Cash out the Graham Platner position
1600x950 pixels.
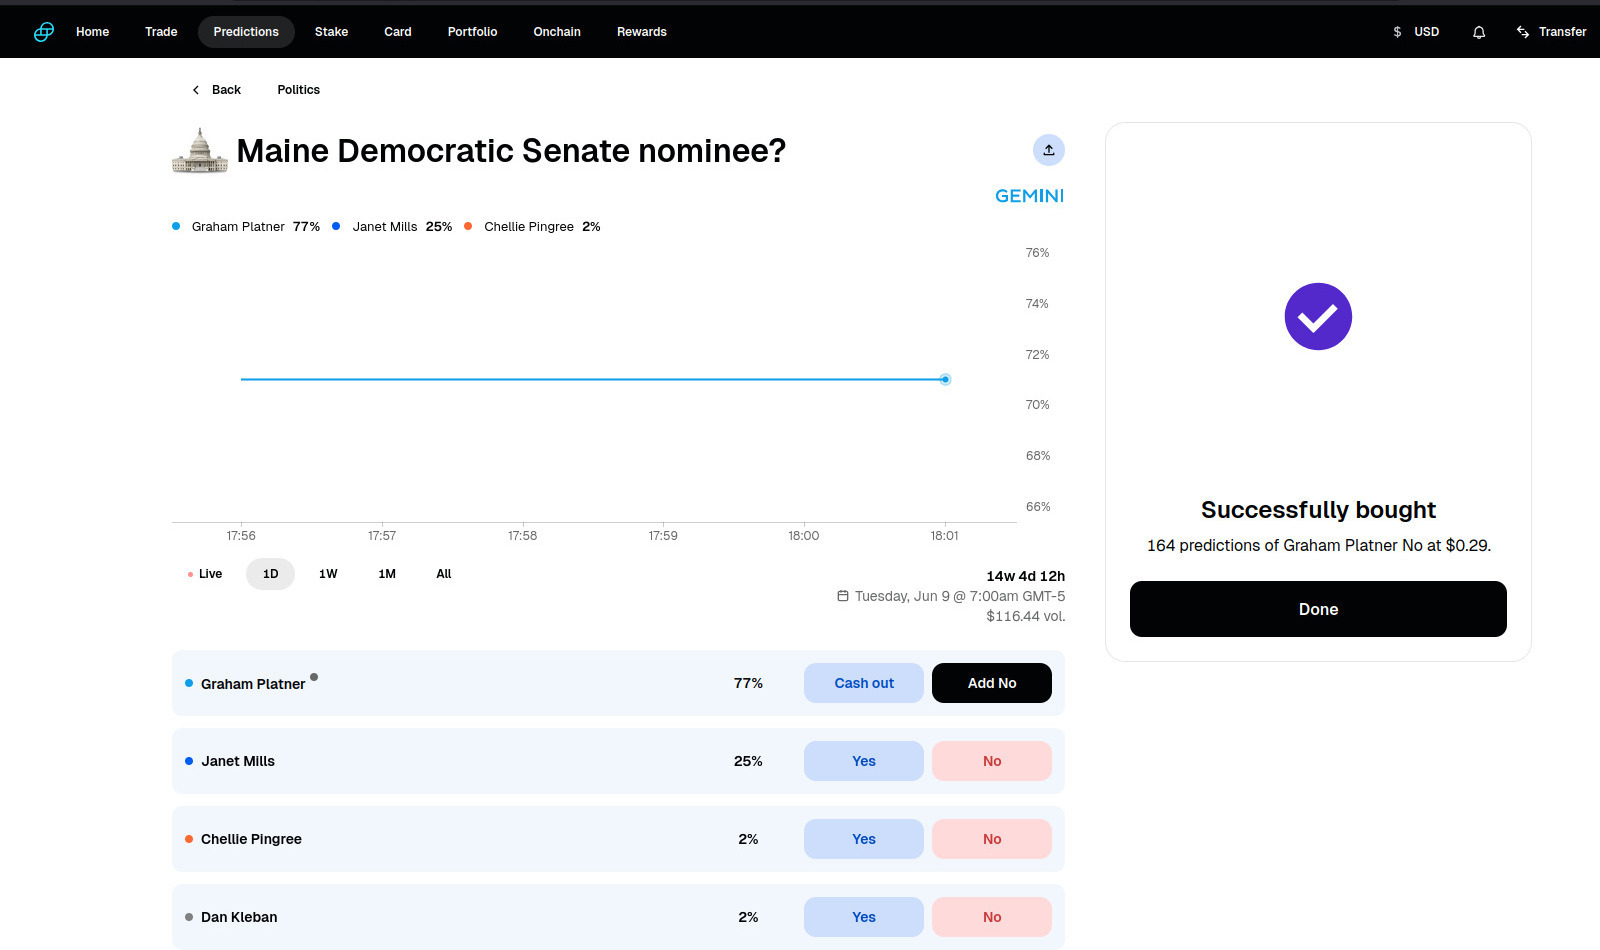click(x=864, y=683)
